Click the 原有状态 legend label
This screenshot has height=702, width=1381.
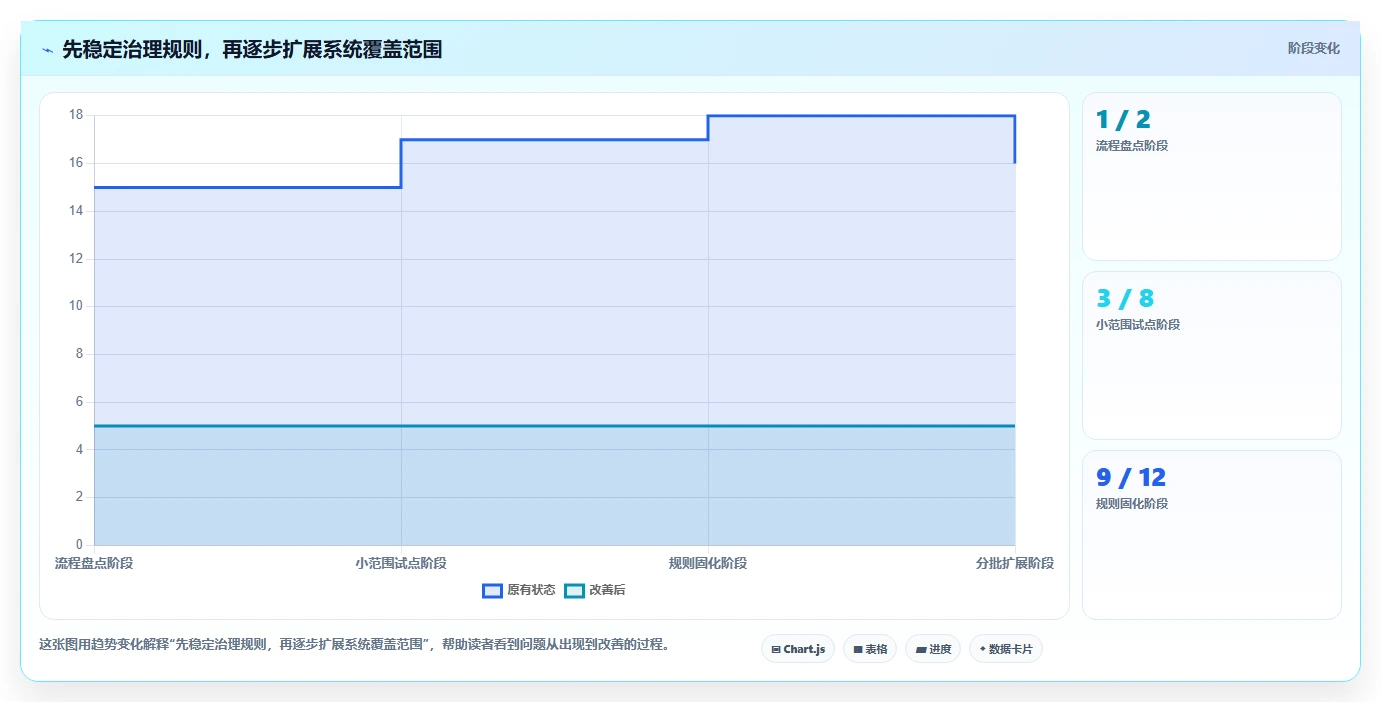coord(531,591)
